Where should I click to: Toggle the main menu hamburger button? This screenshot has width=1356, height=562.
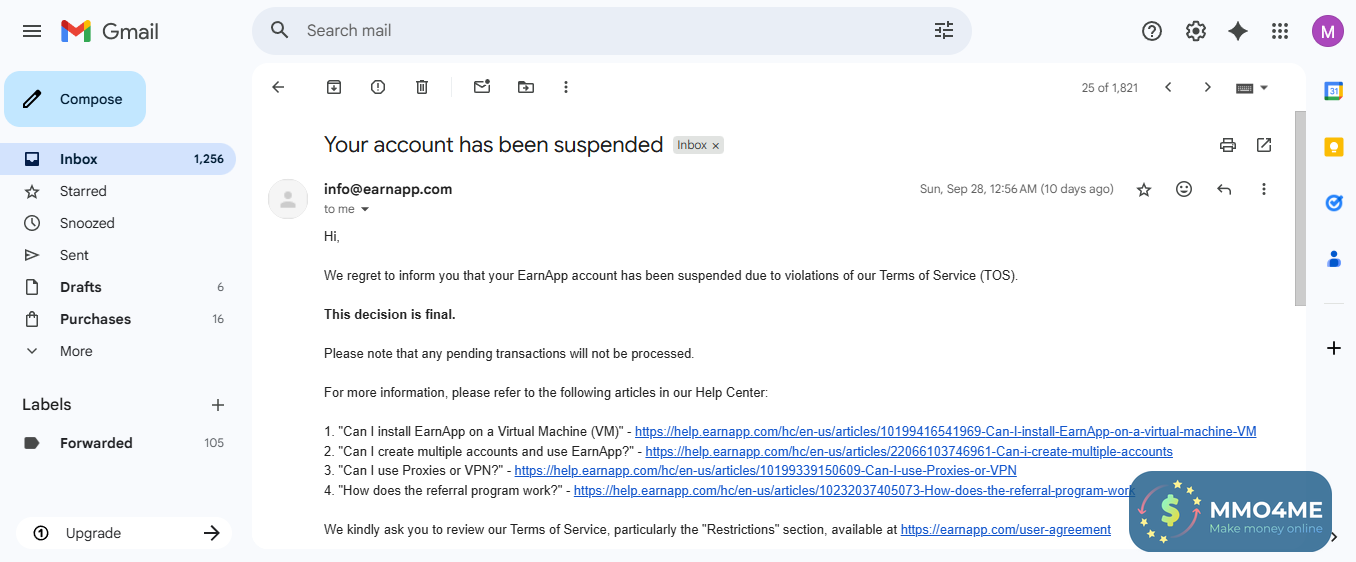(x=32, y=31)
